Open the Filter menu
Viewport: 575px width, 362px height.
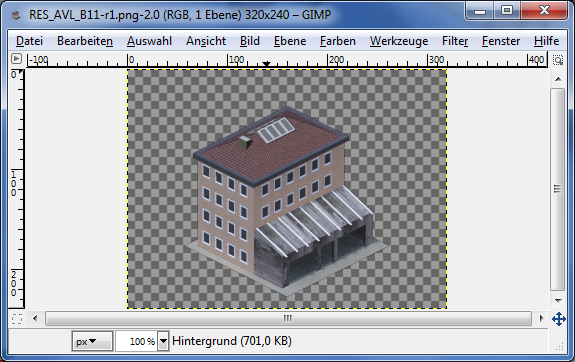(455, 41)
